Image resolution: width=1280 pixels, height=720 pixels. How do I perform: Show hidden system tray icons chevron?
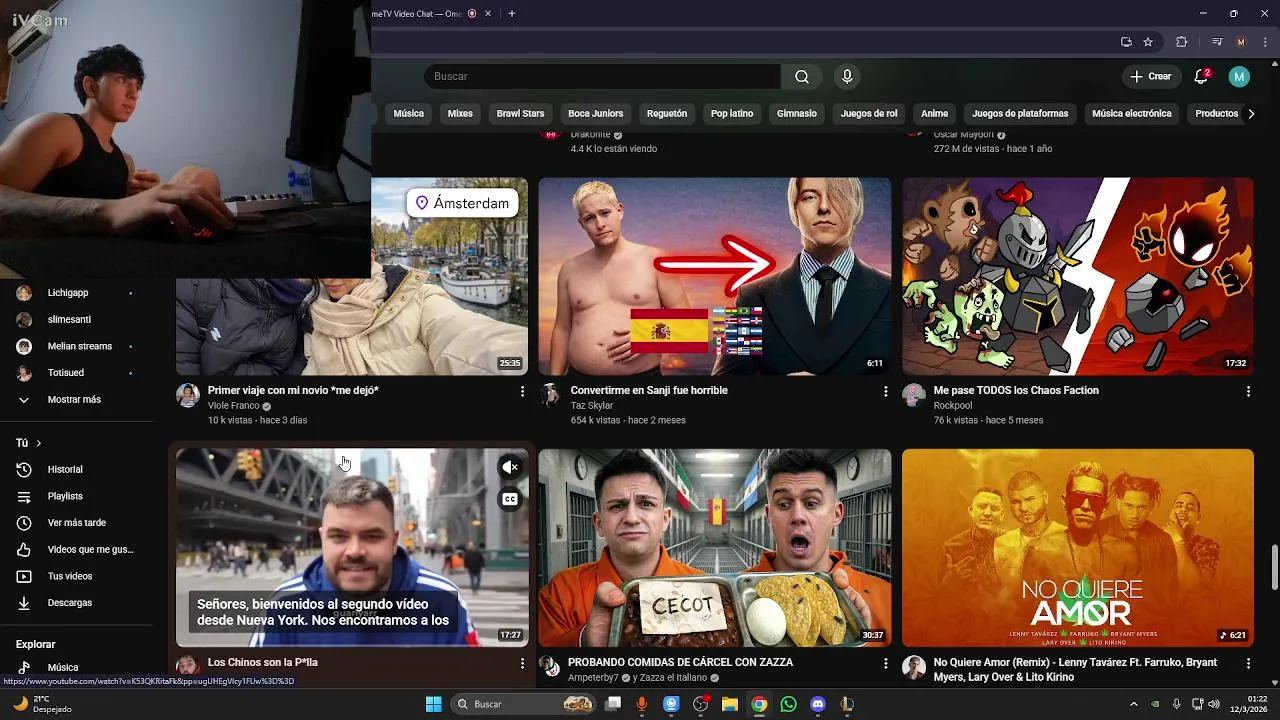pos(1134,704)
